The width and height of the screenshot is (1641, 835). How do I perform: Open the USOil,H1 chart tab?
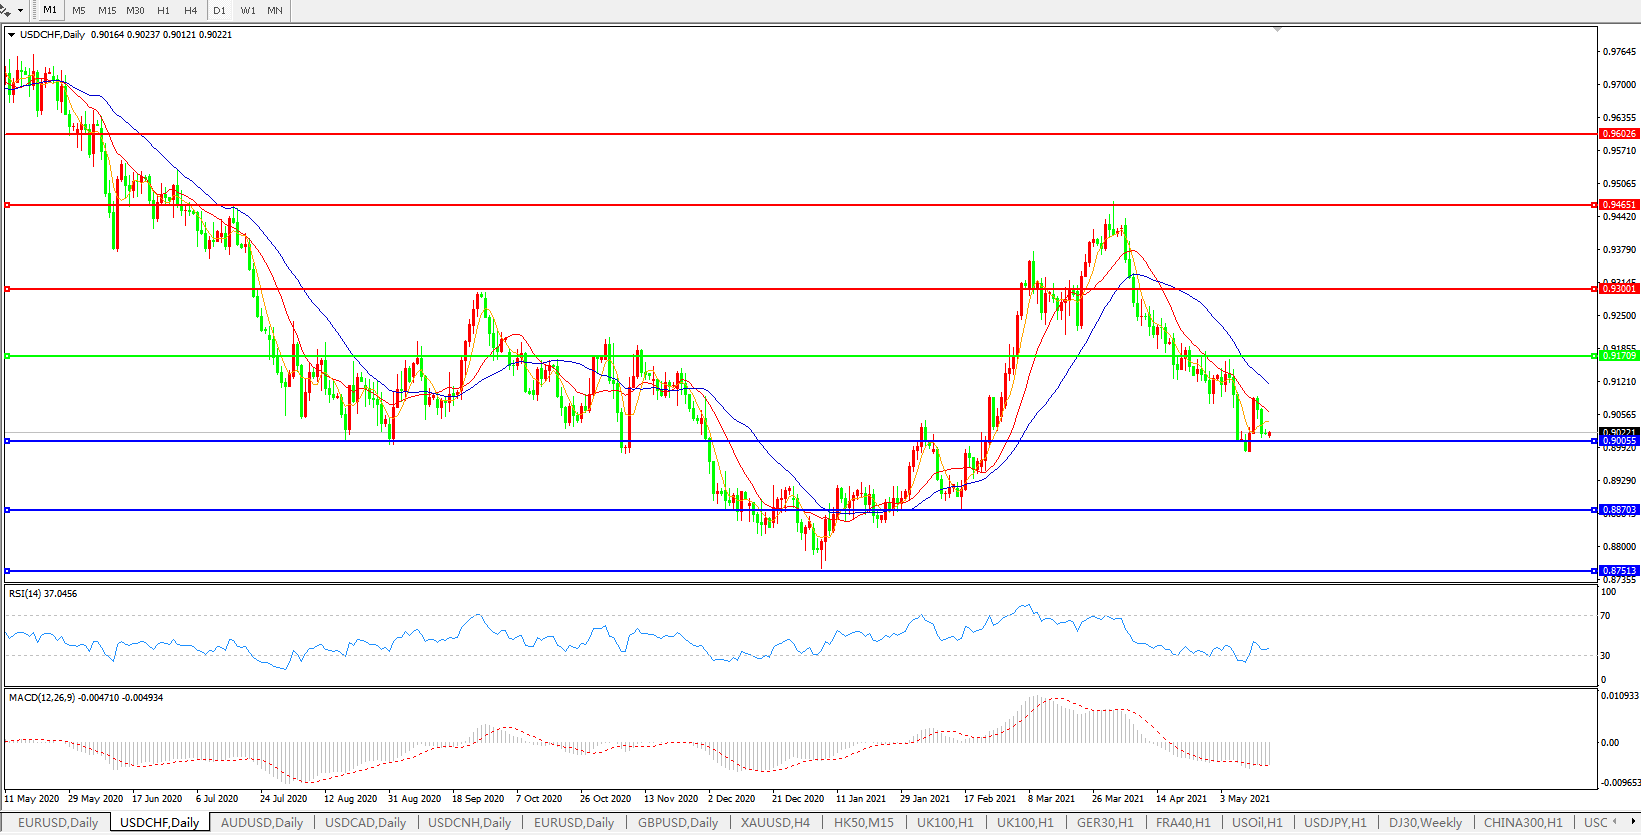pos(1257,823)
